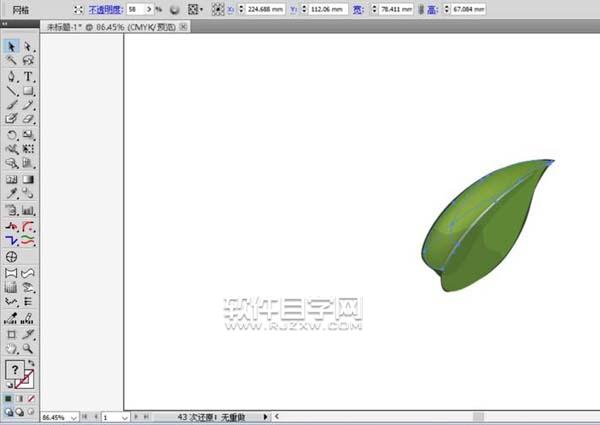Go to next artboard button
The width and height of the screenshot is (600, 425).
(x=135, y=416)
